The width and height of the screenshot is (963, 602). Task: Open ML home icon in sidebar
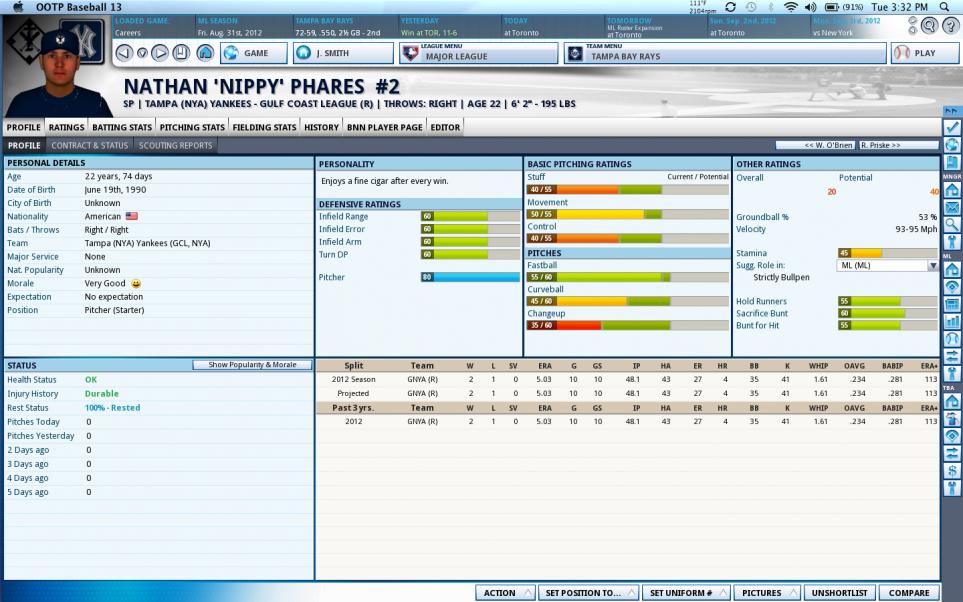[x=952, y=269]
